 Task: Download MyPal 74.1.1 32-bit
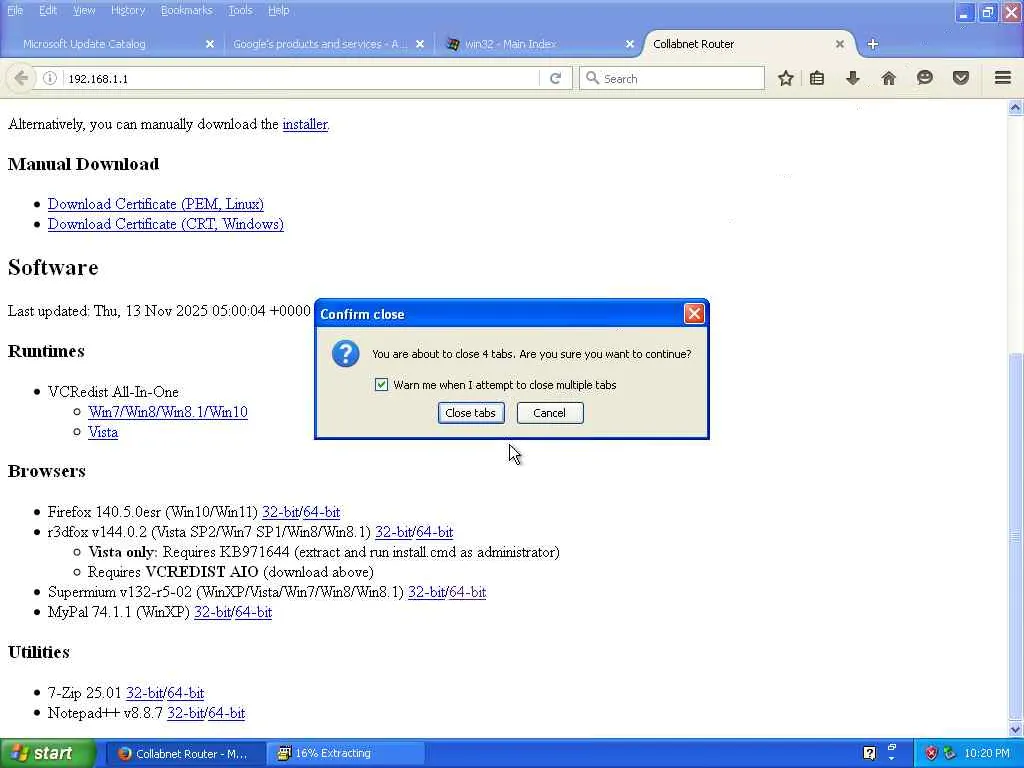(x=213, y=613)
